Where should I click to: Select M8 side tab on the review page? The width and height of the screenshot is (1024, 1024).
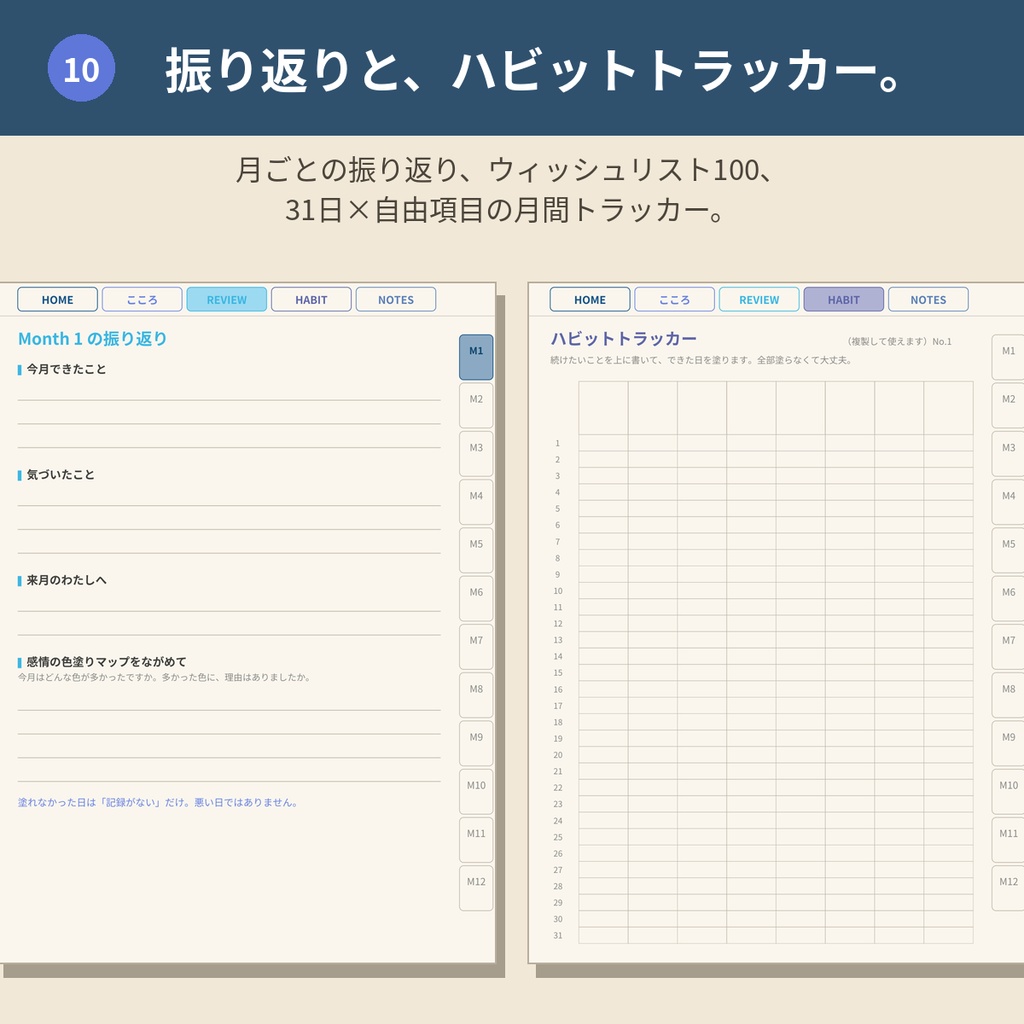pyautogui.click(x=476, y=696)
